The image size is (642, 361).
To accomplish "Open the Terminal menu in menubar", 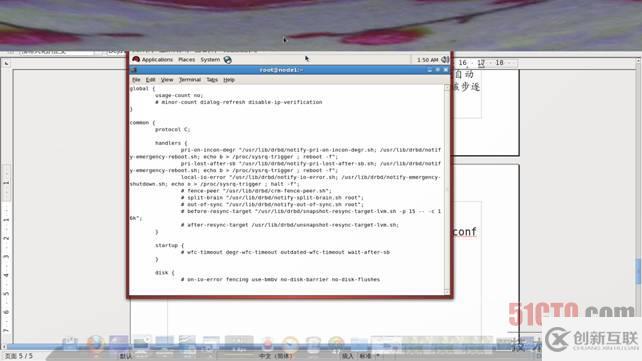I will [190, 80].
